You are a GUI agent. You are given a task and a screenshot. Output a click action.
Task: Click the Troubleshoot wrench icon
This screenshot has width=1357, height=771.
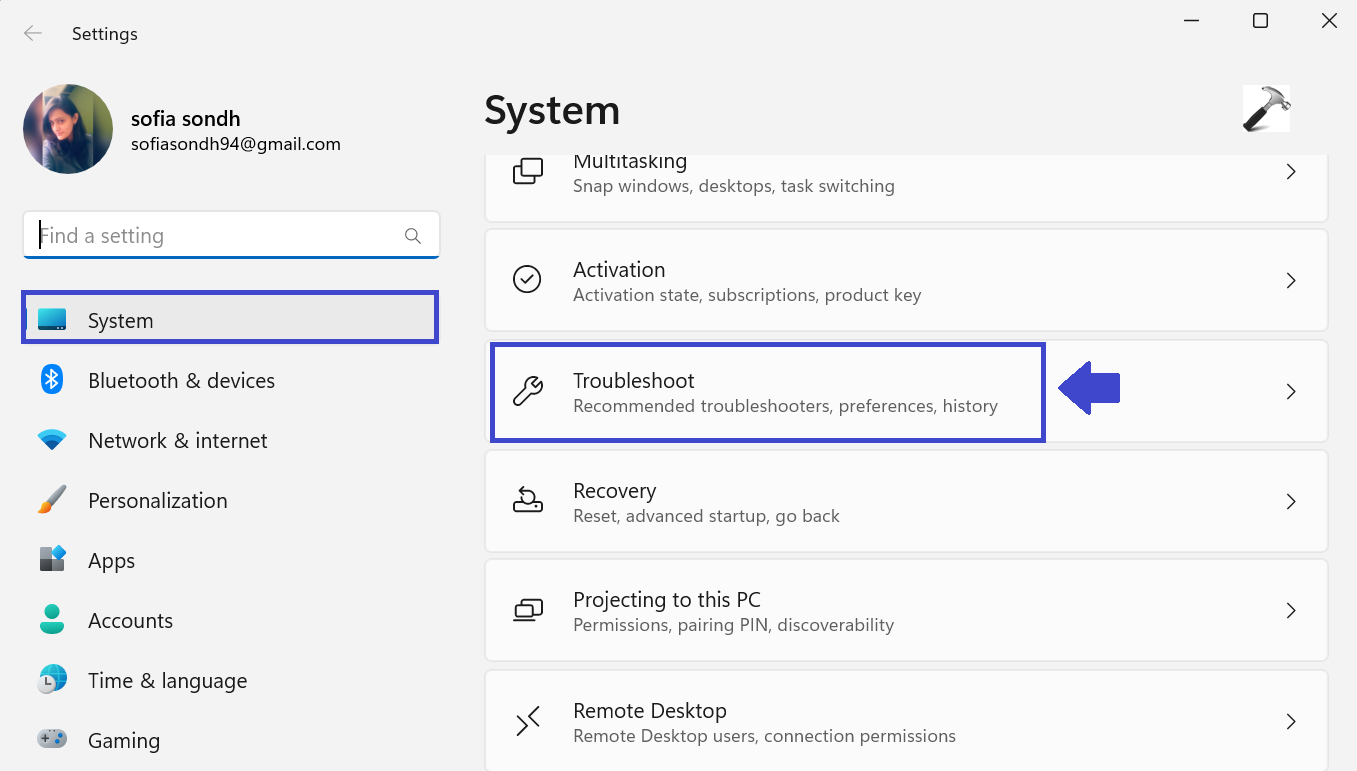coord(527,391)
